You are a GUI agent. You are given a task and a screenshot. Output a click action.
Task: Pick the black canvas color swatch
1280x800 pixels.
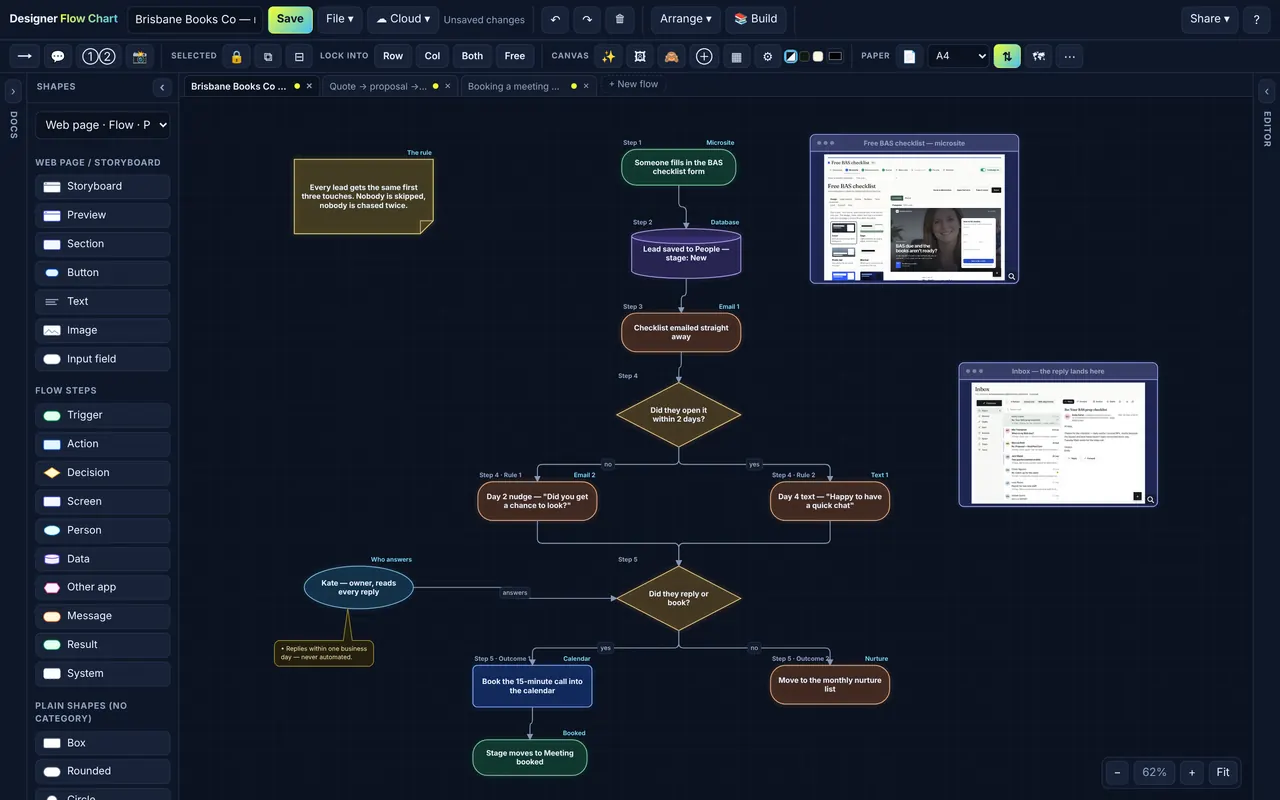[835, 56]
